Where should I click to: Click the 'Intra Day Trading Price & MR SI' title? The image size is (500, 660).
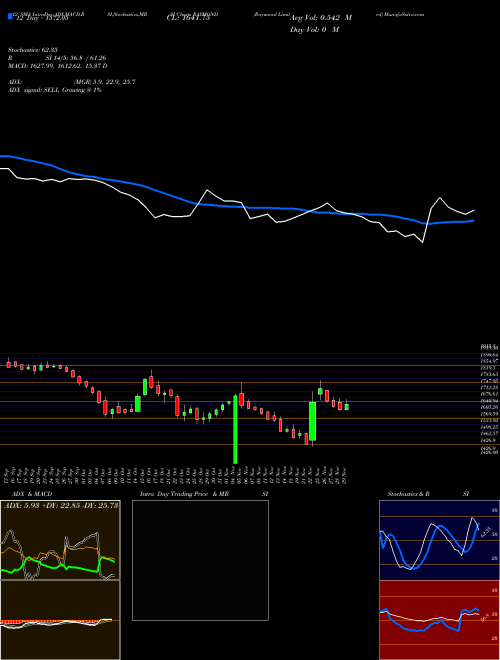click(x=204, y=494)
